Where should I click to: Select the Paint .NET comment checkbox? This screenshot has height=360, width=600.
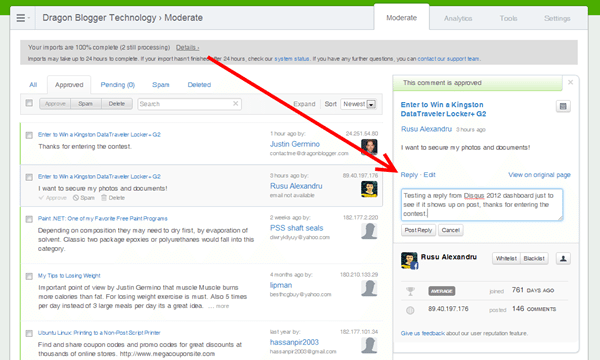click(x=29, y=219)
